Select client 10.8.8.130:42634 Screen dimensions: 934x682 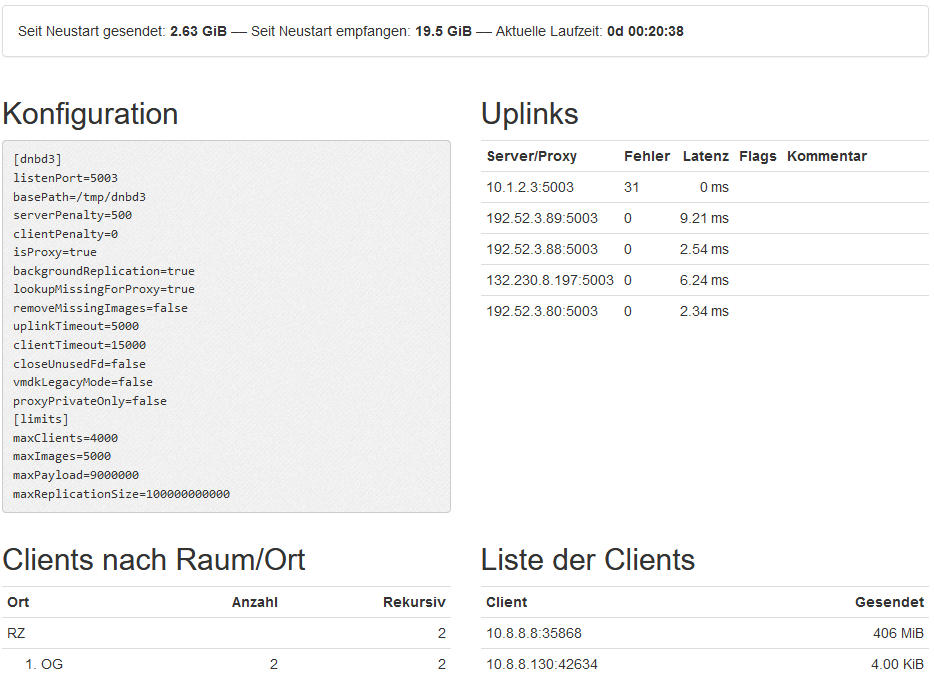(x=540, y=664)
